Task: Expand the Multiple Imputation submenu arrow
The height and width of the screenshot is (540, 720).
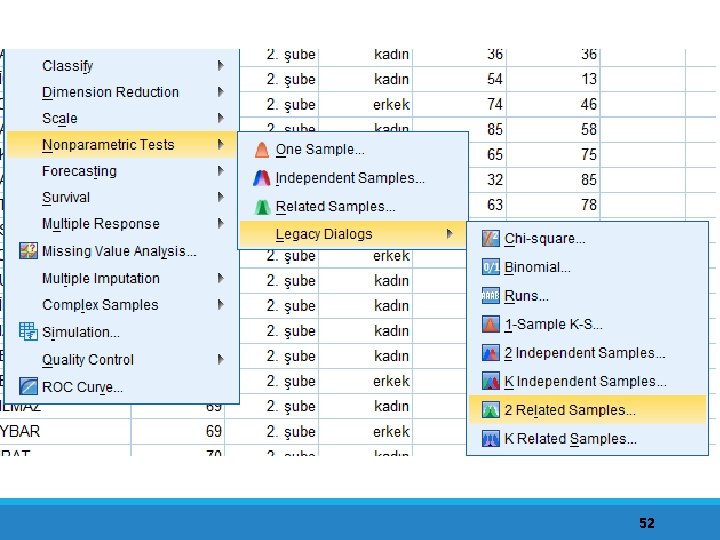Action: pyautogui.click(x=220, y=278)
